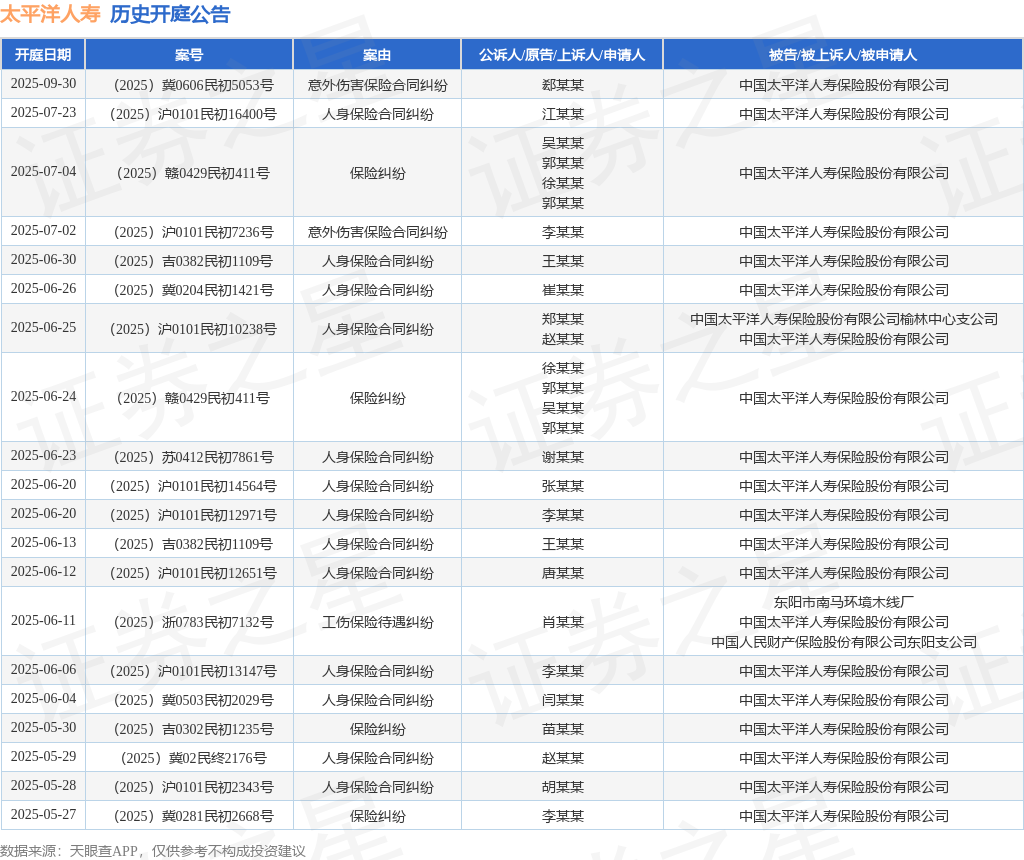
Task: Select date cell 2025-05-27
Action: coord(43,814)
